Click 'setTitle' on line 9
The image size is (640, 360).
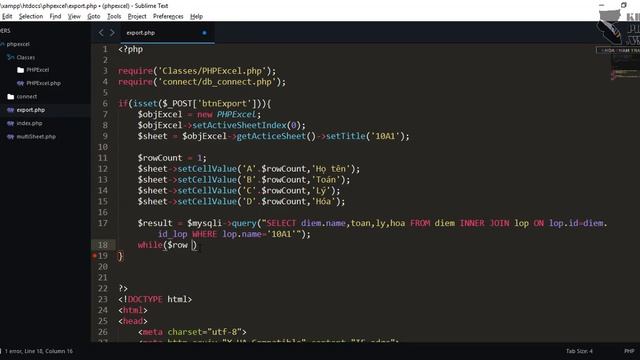coord(345,136)
